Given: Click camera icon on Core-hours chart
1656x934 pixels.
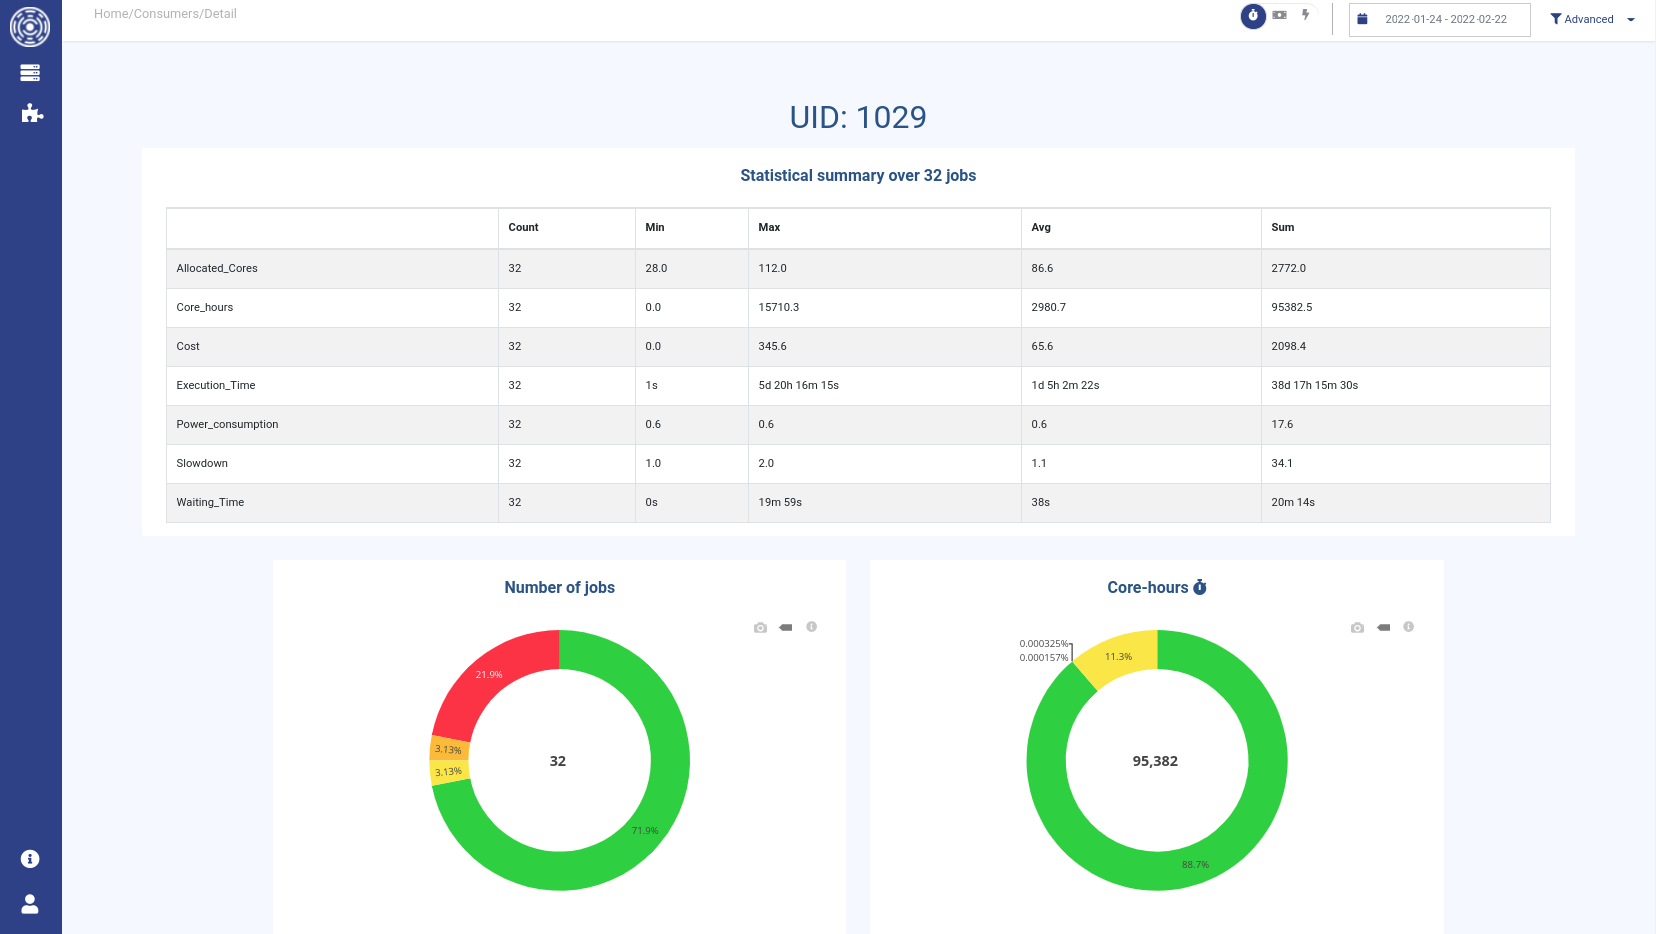Looking at the screenshot, I should [x=1357, y=628].
